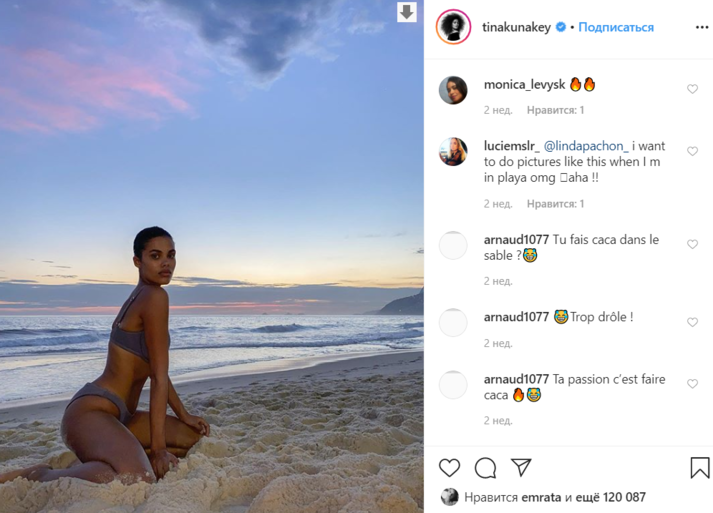713x513 pixels.
Task: Like arnaud1077's "Ta passion" comment
Action: 692,384
